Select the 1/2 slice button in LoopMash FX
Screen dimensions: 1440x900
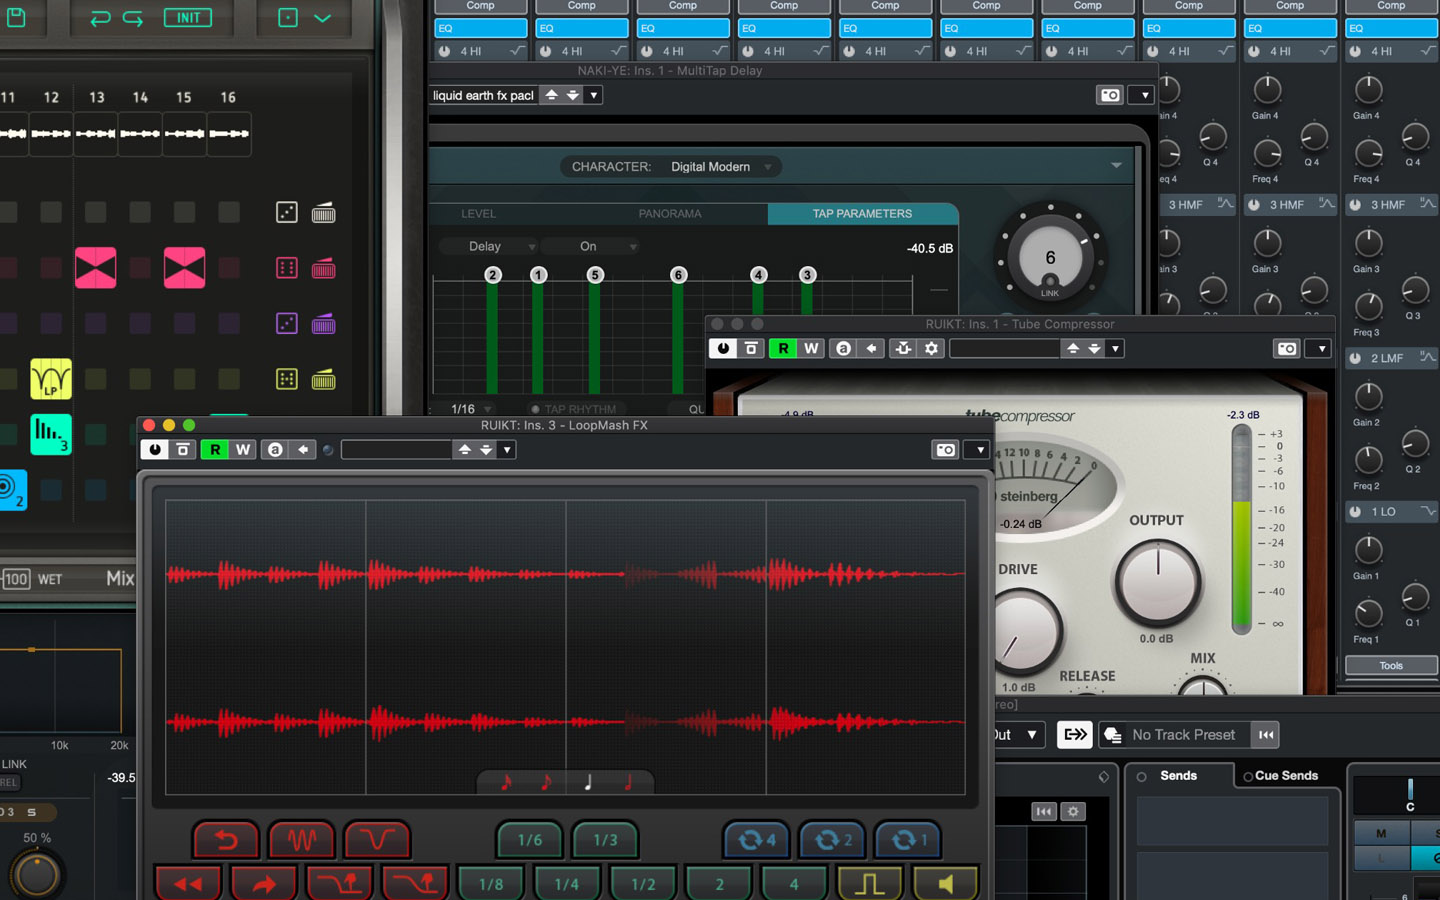tap(643, 884)
